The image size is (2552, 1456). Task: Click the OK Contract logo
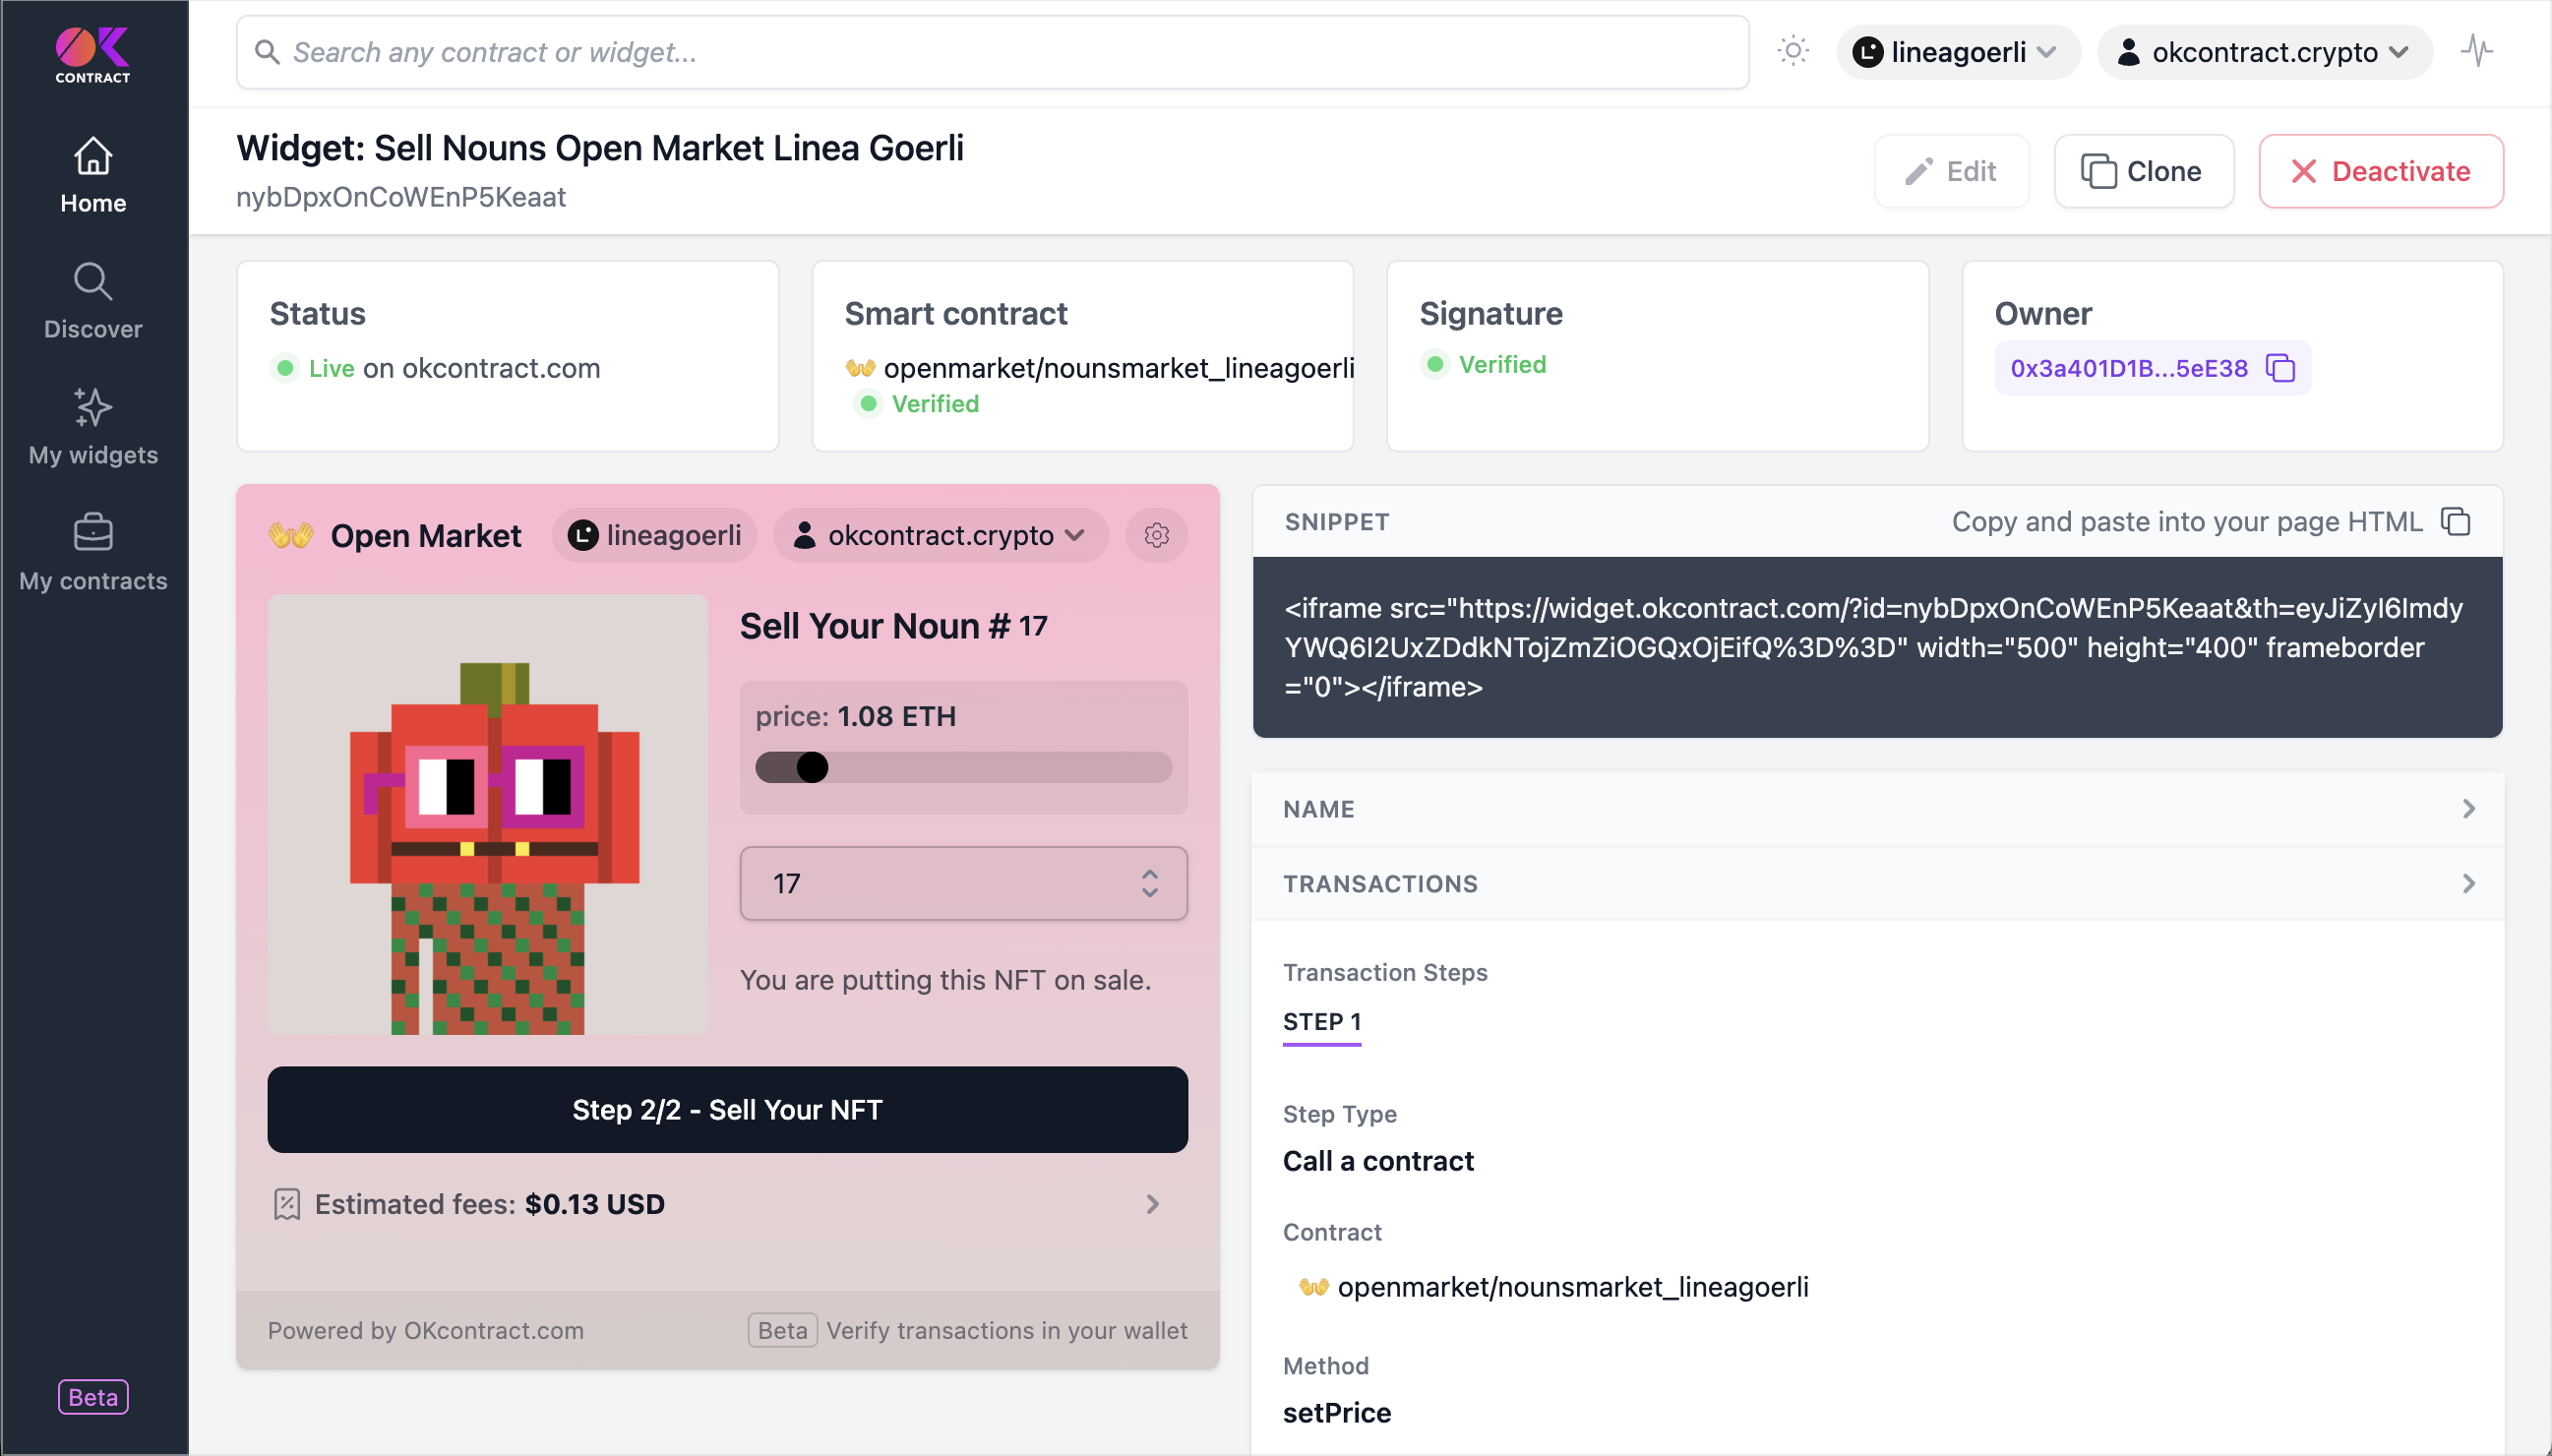[x=92, y=55]
